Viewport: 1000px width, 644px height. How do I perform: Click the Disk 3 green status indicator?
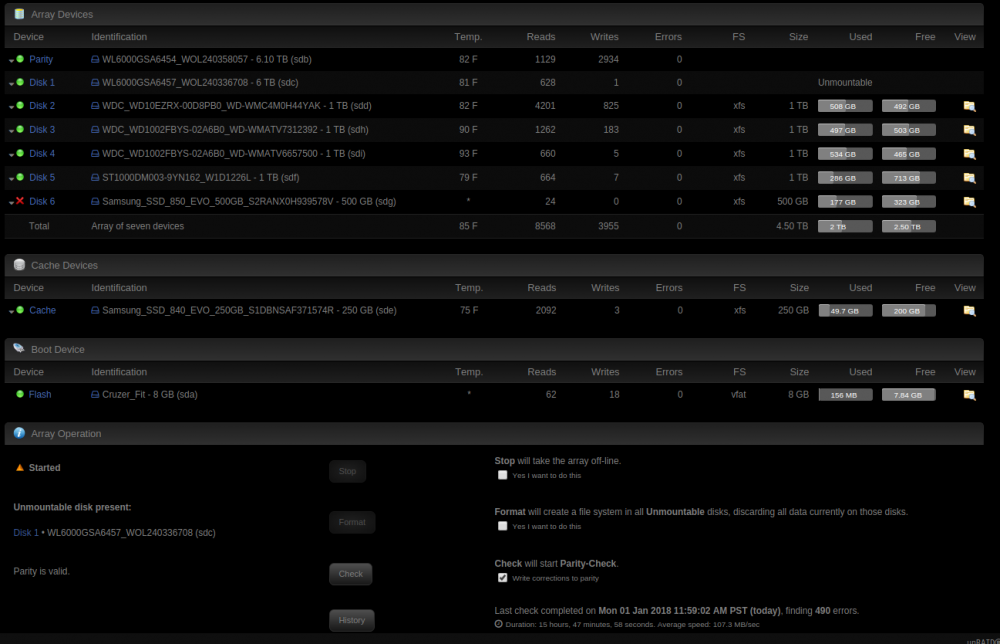[x=20, y=129]
